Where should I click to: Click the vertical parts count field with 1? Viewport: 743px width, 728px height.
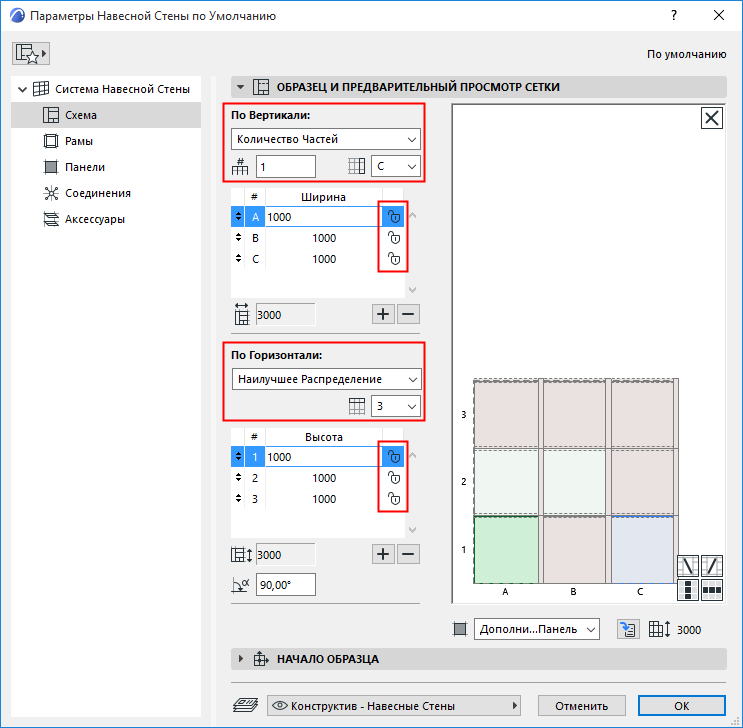pyautogui.click(x=286, y=167)
